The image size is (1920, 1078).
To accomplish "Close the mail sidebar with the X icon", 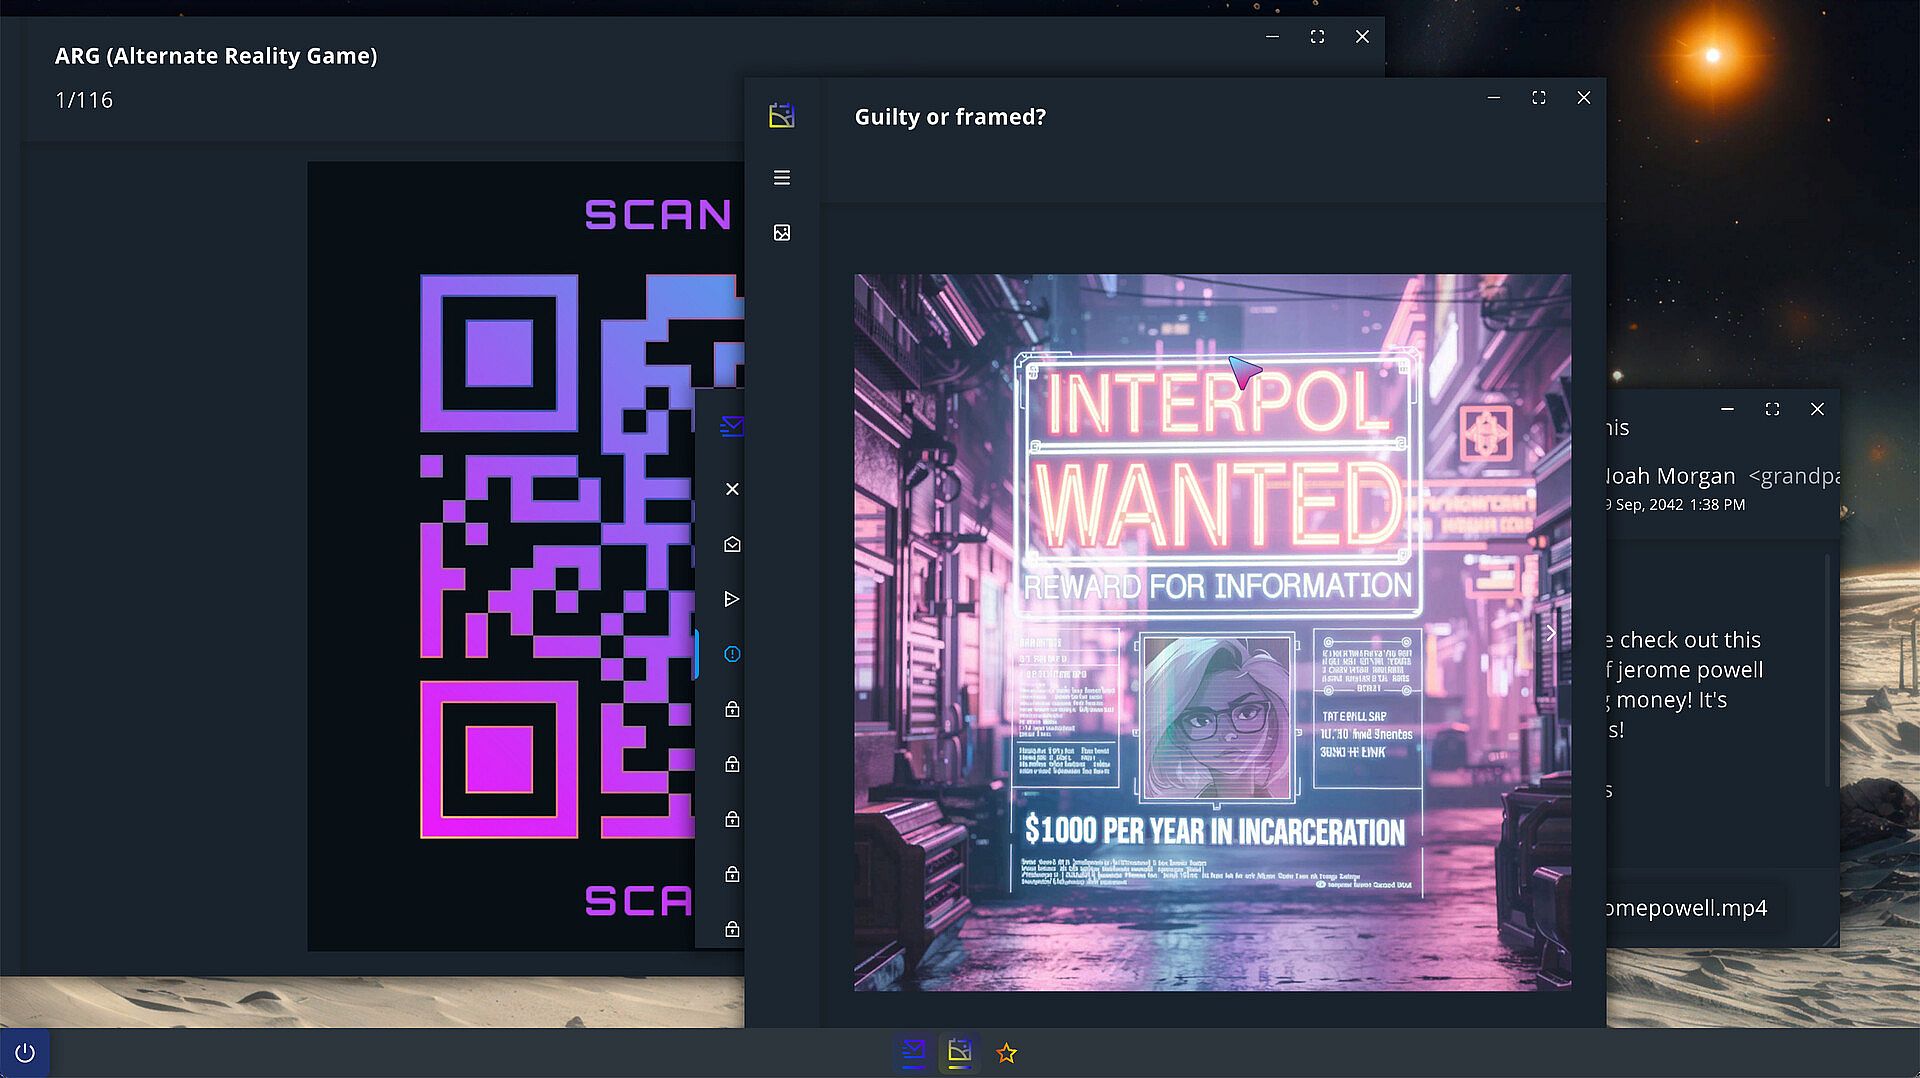I will point(732,489).
